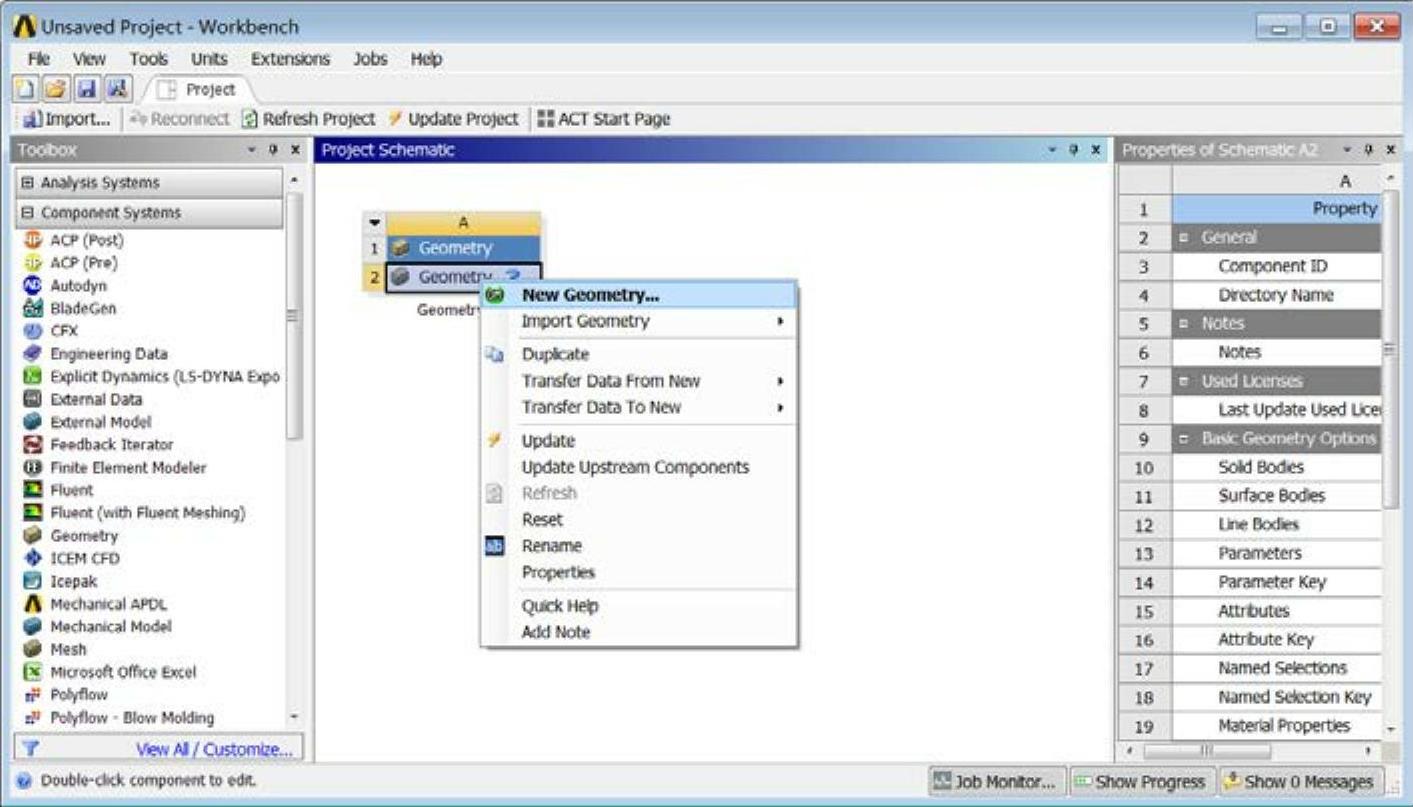Click the Properties pane vertical scrollbar
Viewport: 1413px width, 807px height.
coord(1390,350)
